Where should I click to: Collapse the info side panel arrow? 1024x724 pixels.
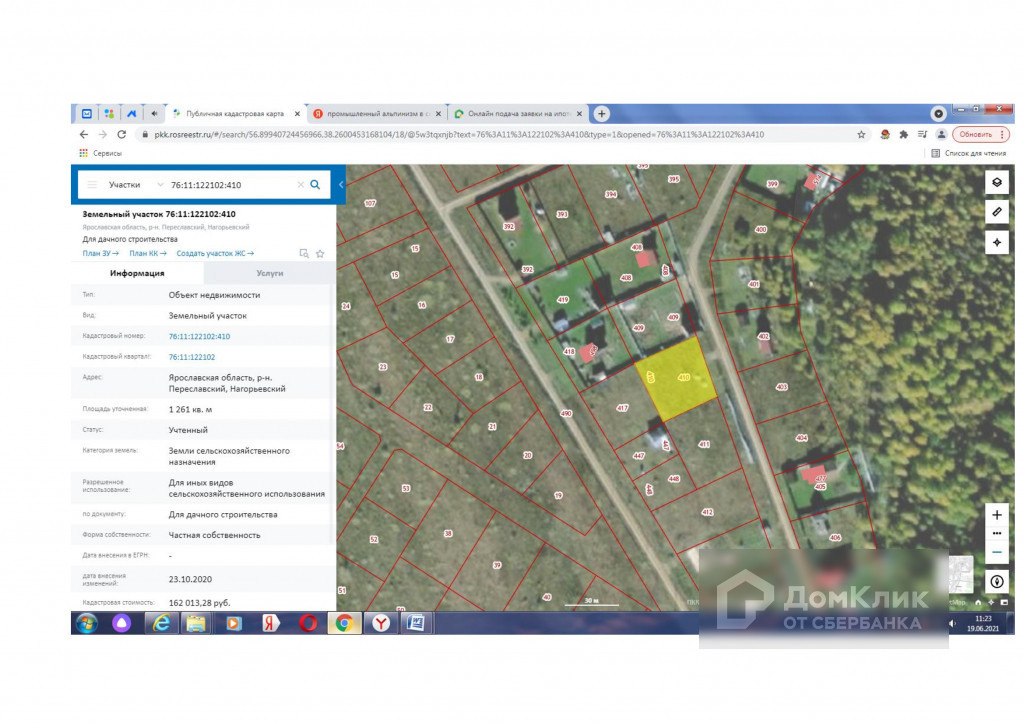pyautogui.click(x=341, y=185)
